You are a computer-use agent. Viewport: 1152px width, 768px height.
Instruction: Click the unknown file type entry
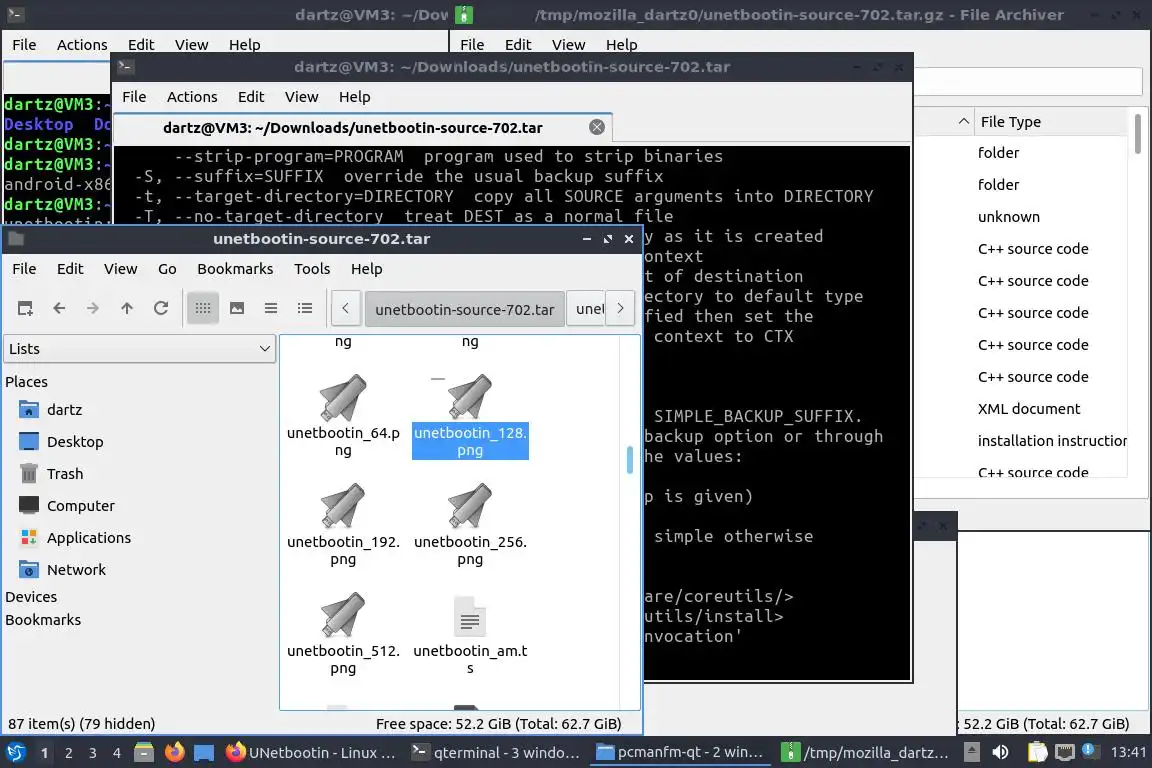(1009, 217)
